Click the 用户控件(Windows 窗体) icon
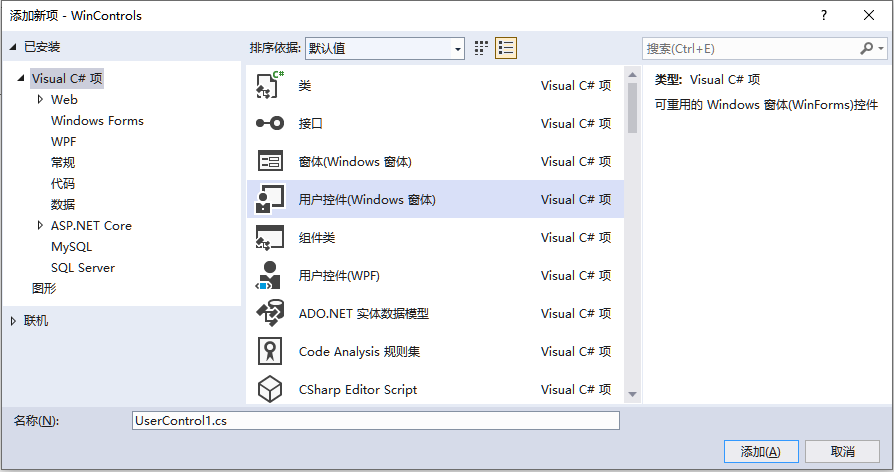Screen dimensions: 894x472 270,199
